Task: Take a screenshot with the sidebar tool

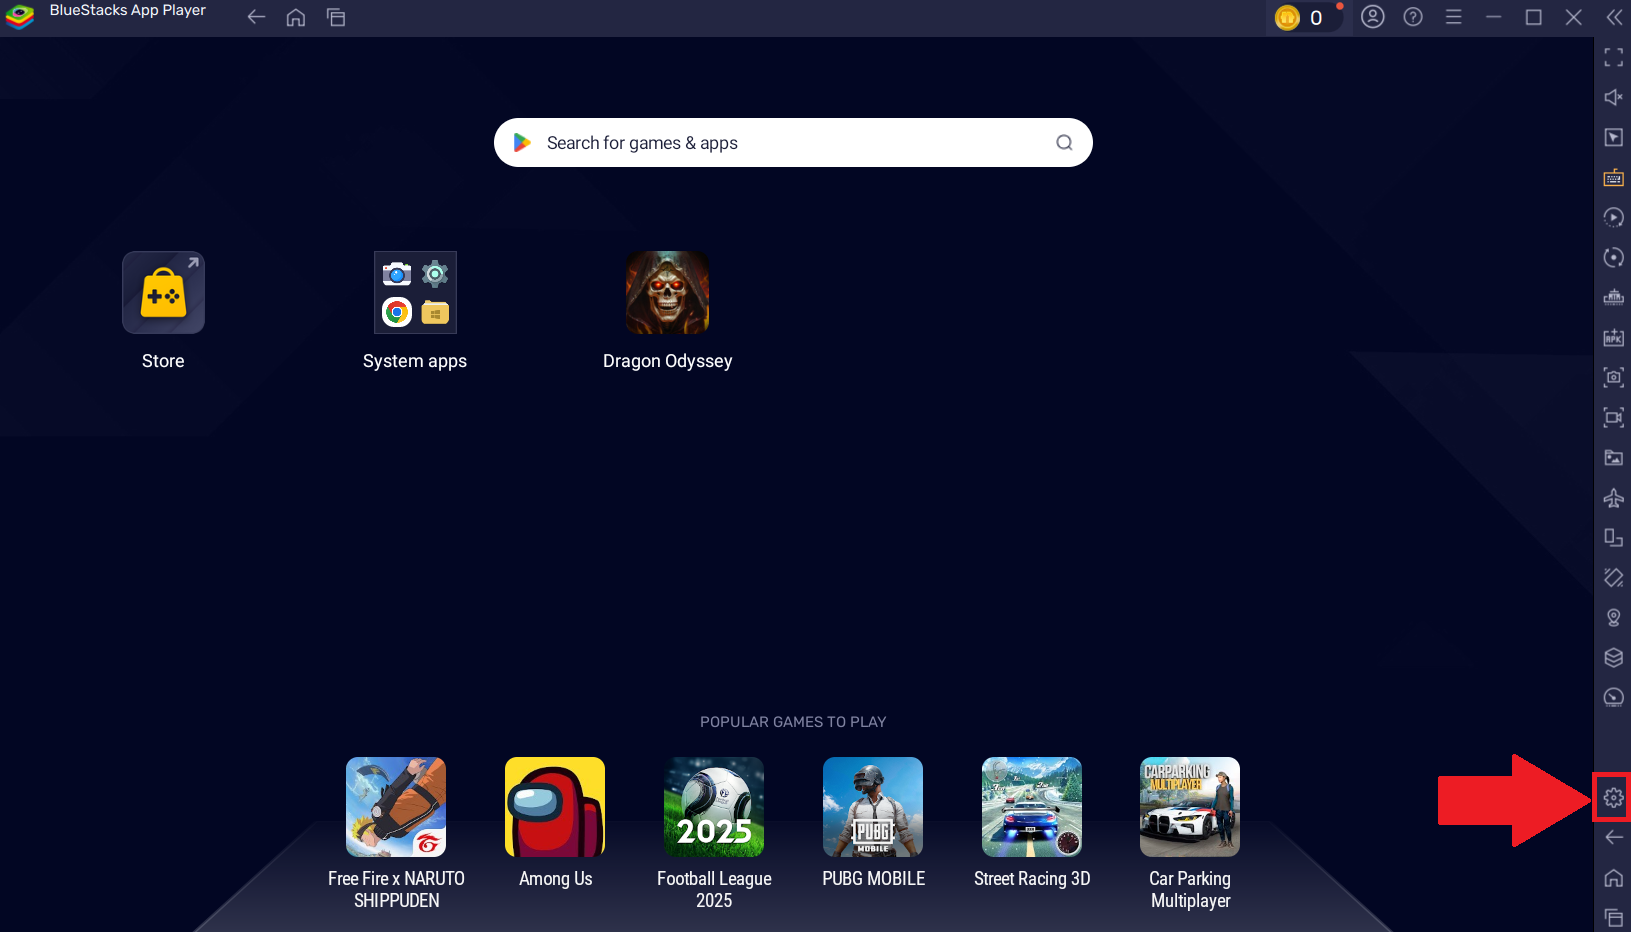Action: pos(1613,378)
